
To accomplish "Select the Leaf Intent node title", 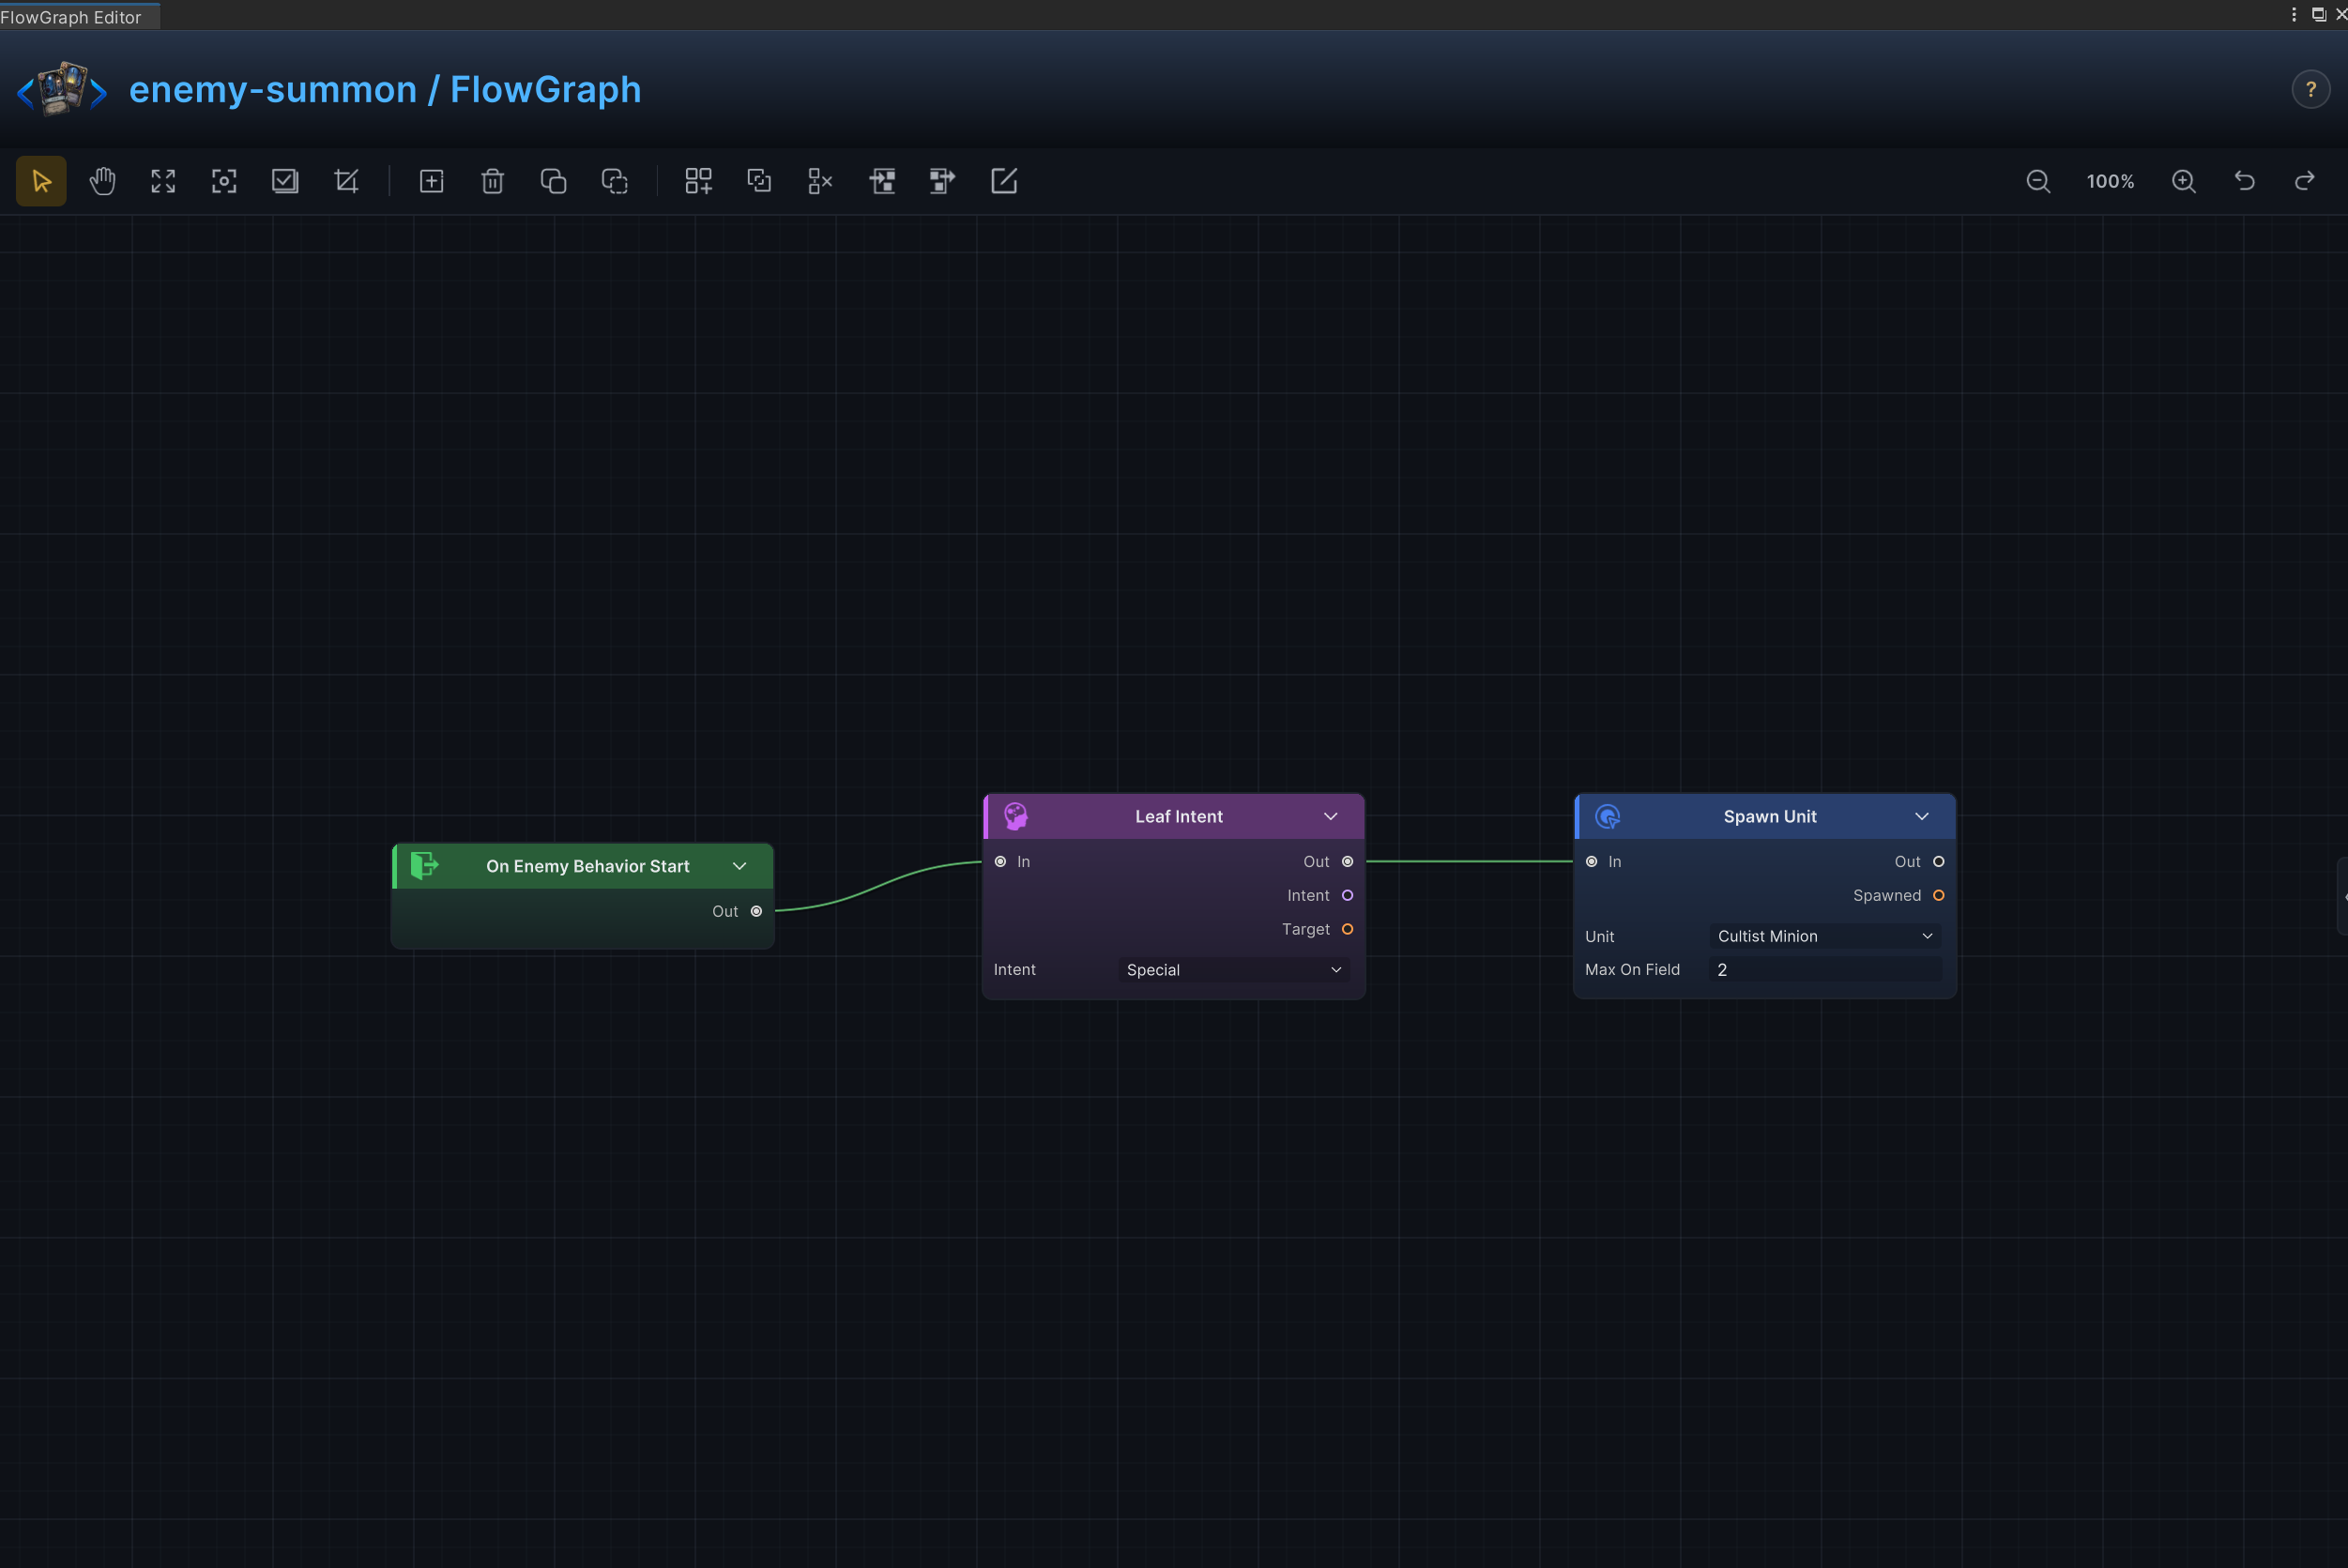I will pyautogui.click(x=1178, y=816).
